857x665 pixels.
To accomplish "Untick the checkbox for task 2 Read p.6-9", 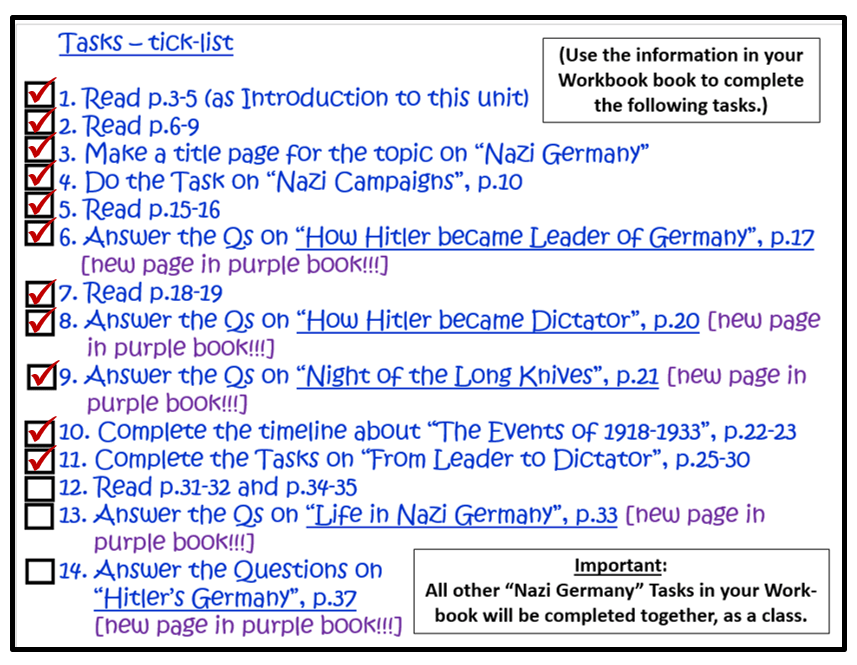I will [40, 125].
